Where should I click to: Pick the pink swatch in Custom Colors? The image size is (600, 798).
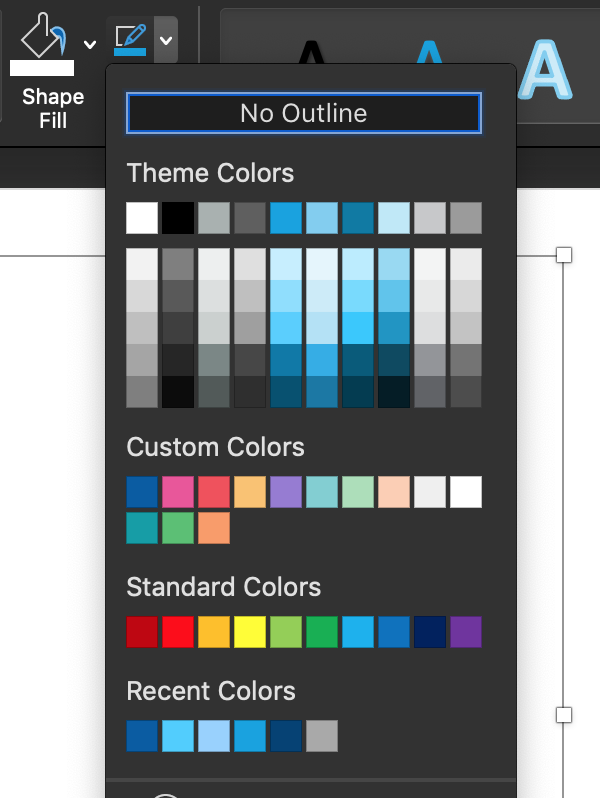point(178,492)
